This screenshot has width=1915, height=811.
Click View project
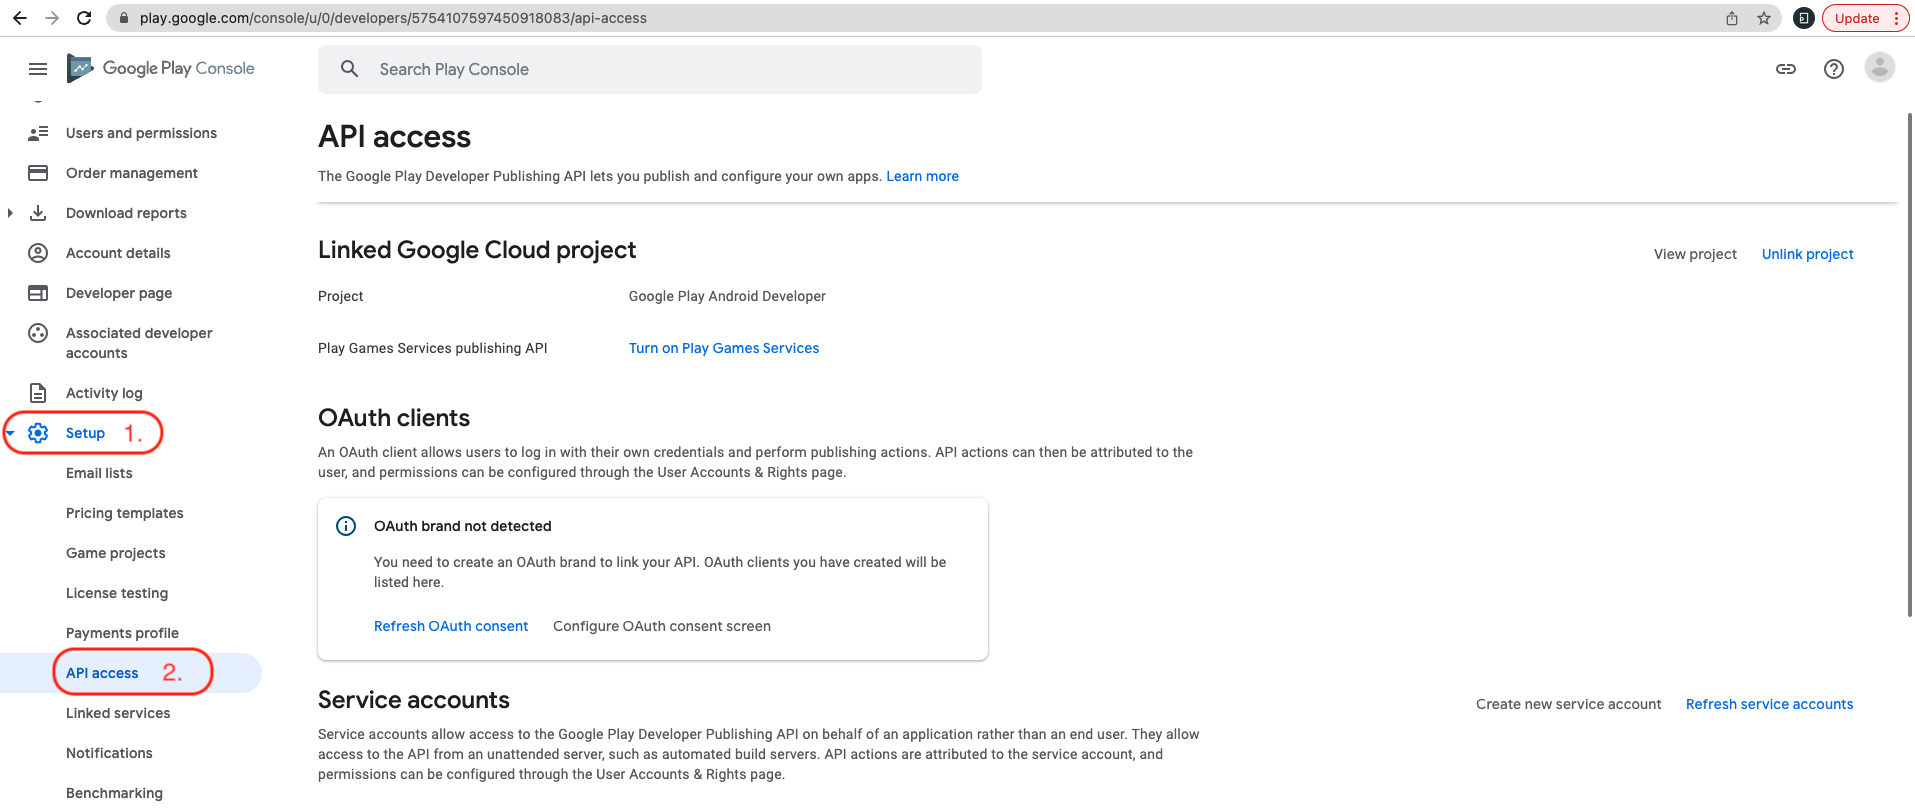pyautogui.click(x=1695, y=254)
